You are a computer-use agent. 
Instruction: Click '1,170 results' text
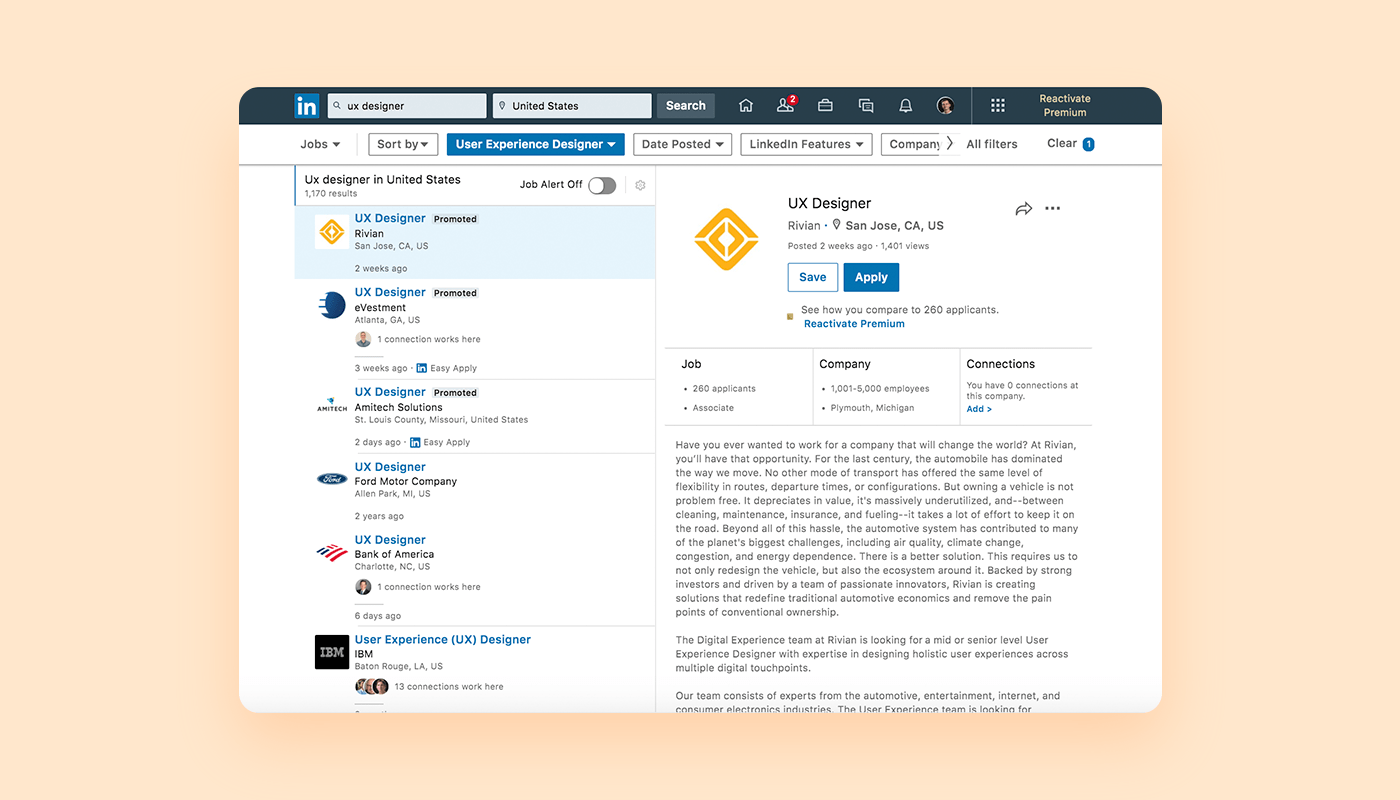[x=331, y=194]
